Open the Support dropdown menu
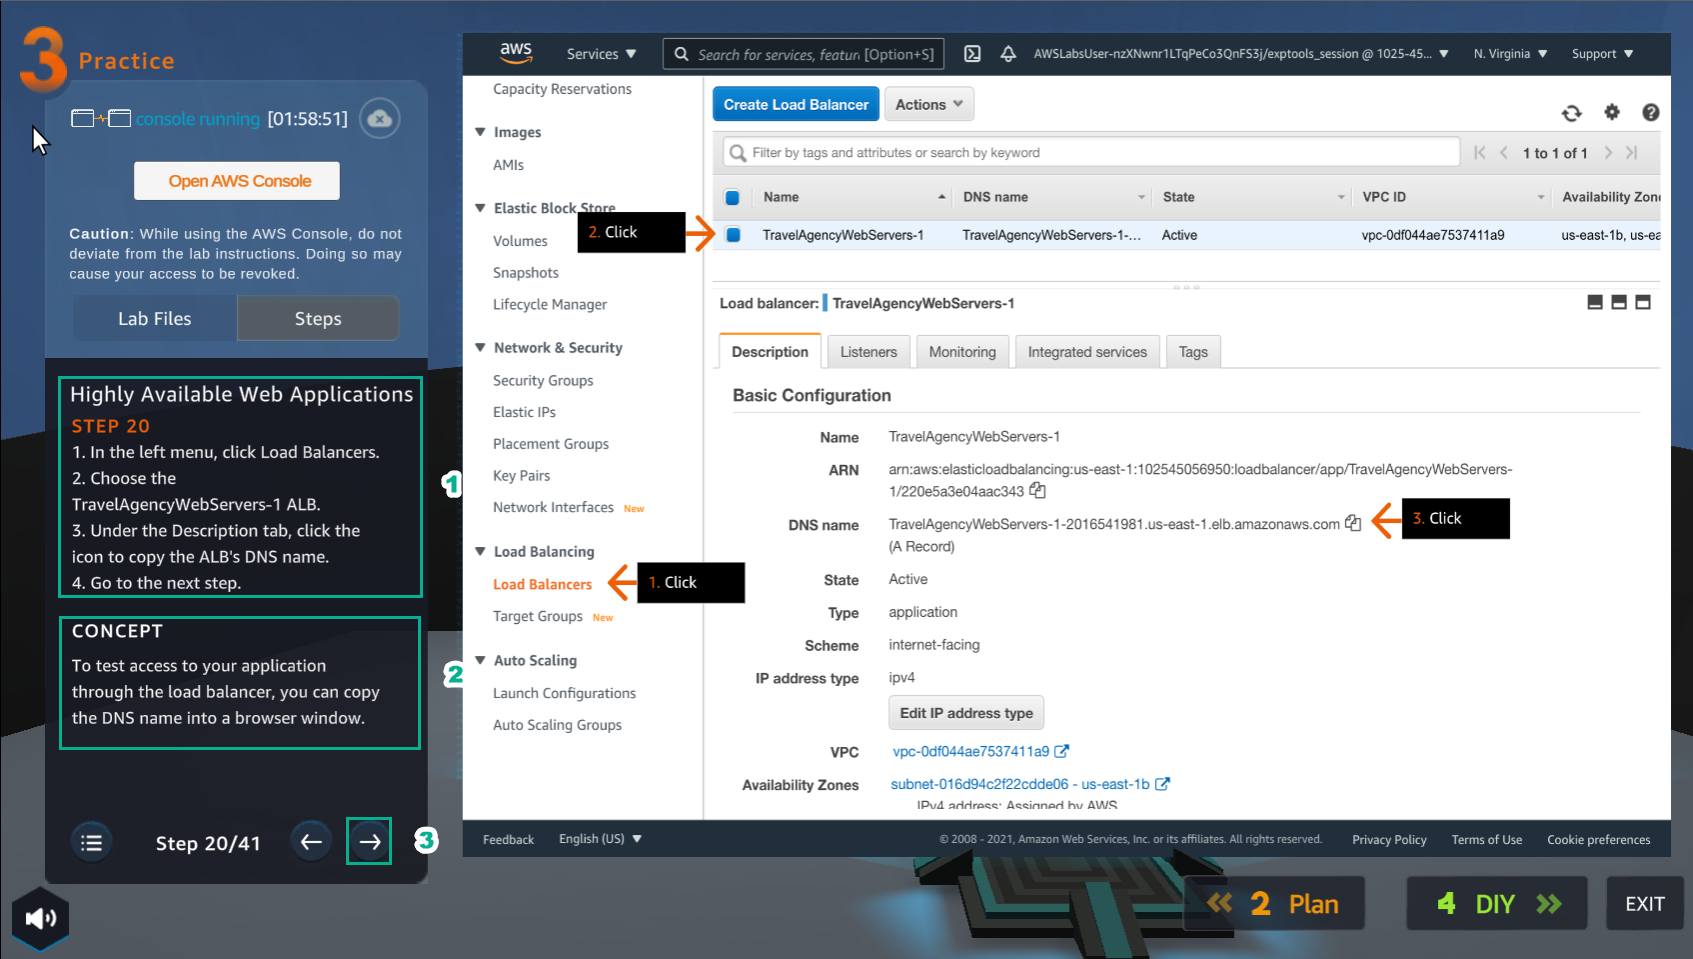1693x959 pixels. [1602, 54]
